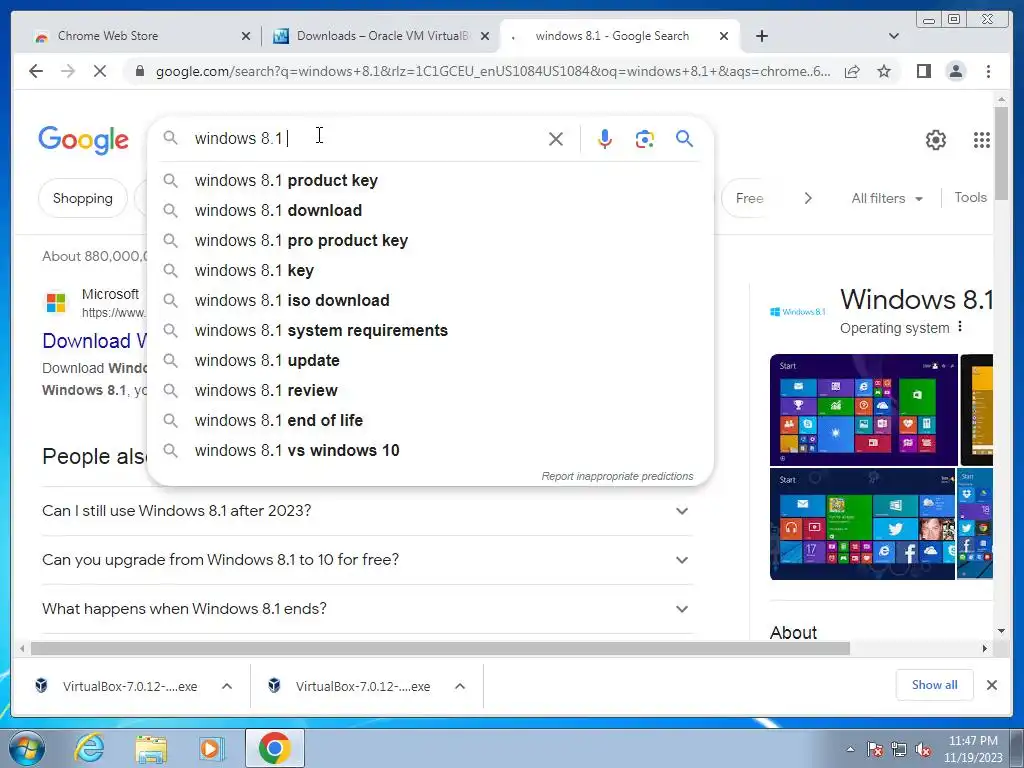Choose suggestion 'windows 8.1 system requirements'
The height and width of the screenshot is (768, 1024).
coord(431,330)
